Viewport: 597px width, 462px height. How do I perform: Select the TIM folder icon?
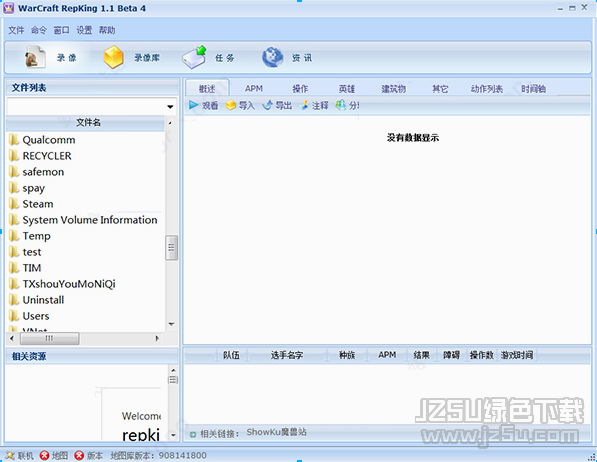coord(14,268)
